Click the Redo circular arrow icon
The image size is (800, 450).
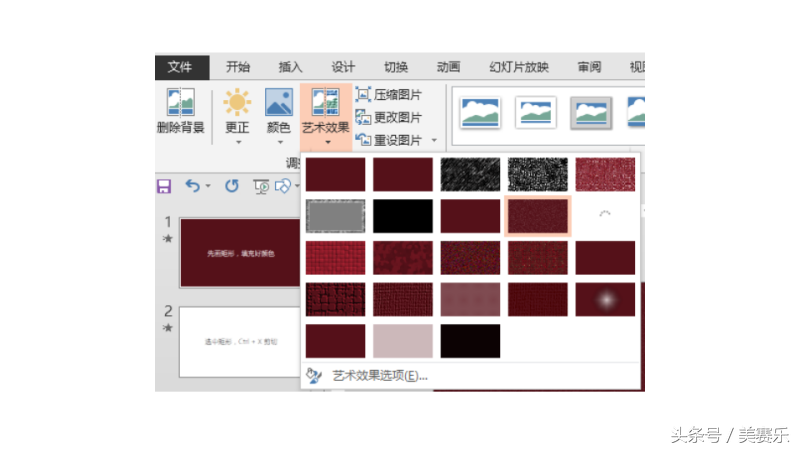pos(232,186)
